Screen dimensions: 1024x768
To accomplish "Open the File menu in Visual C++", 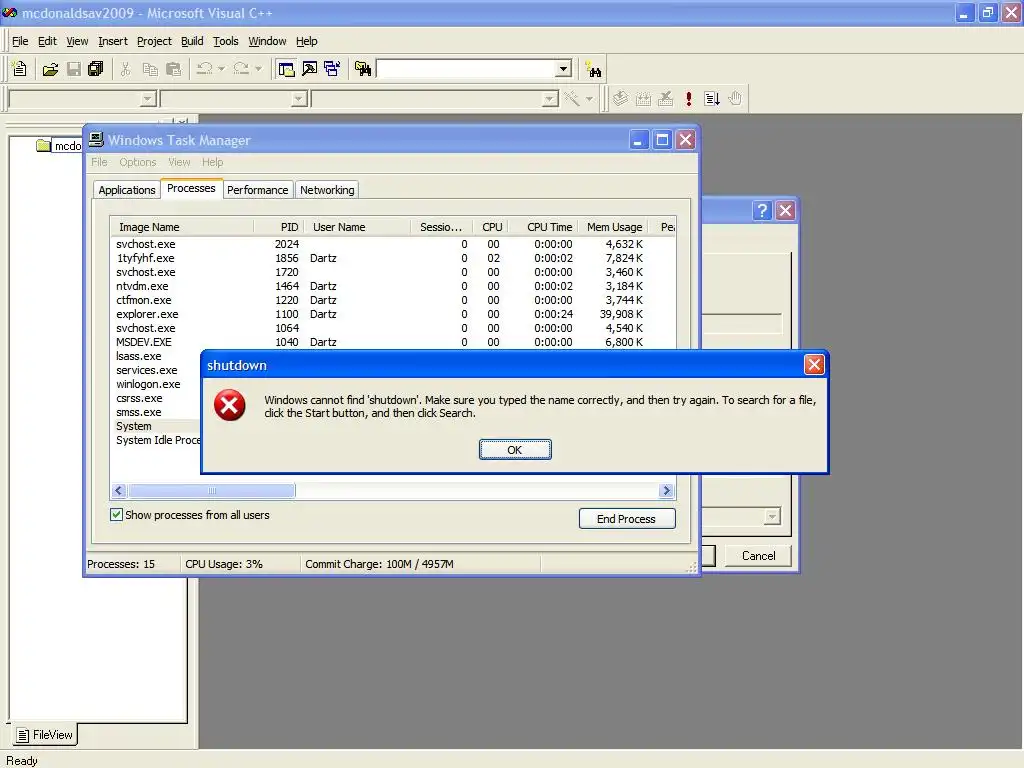I will click(x=20, y=41).
